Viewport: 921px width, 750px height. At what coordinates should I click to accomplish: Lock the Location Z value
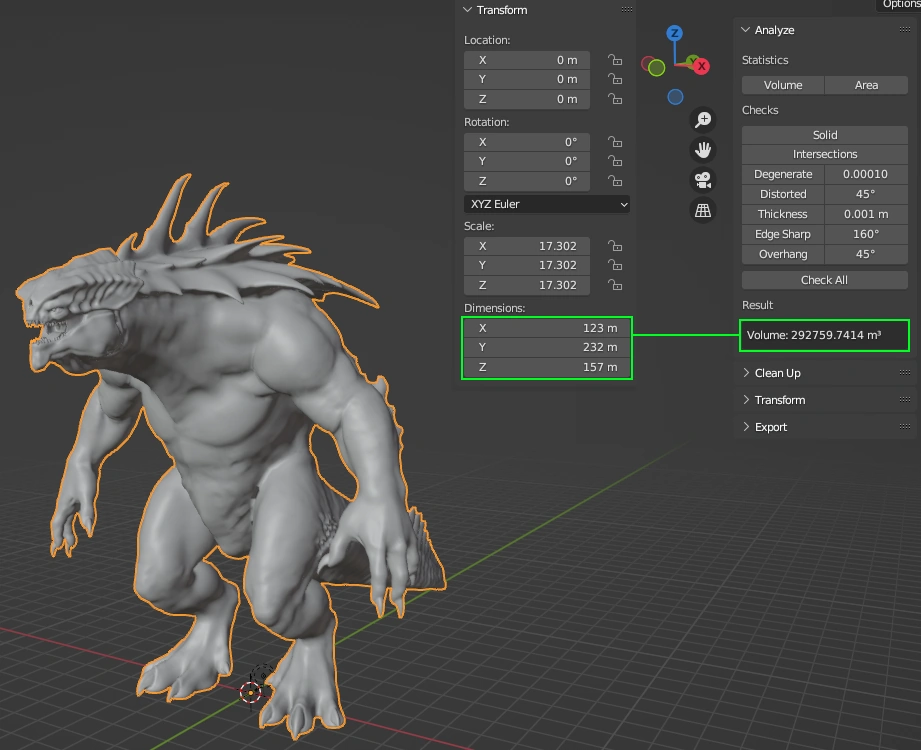[x=615, y=99]
